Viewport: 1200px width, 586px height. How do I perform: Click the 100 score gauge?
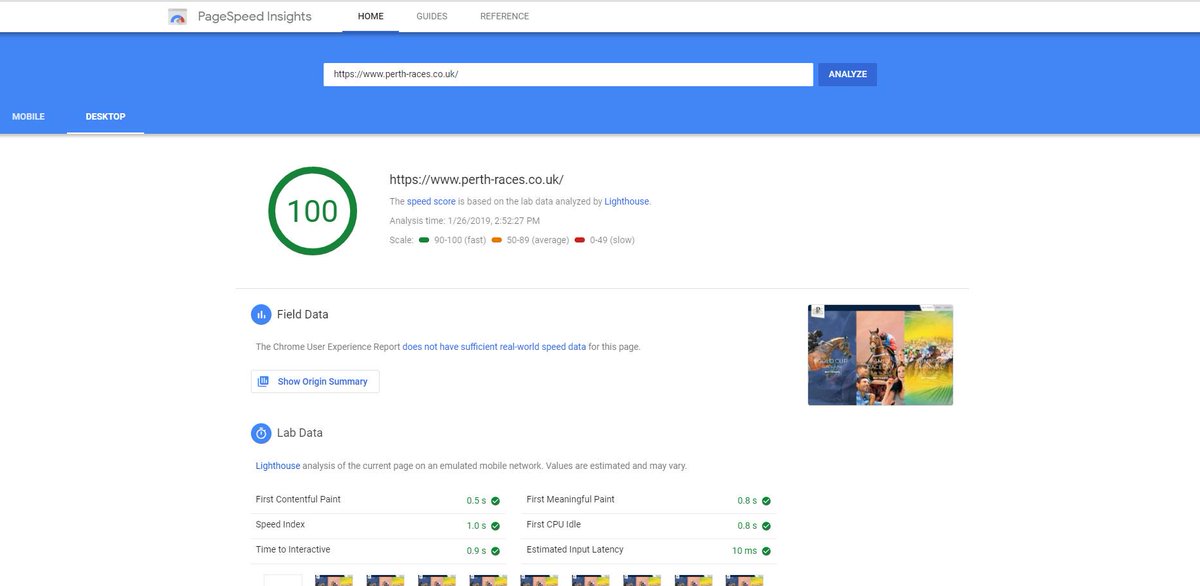[312, 211]
